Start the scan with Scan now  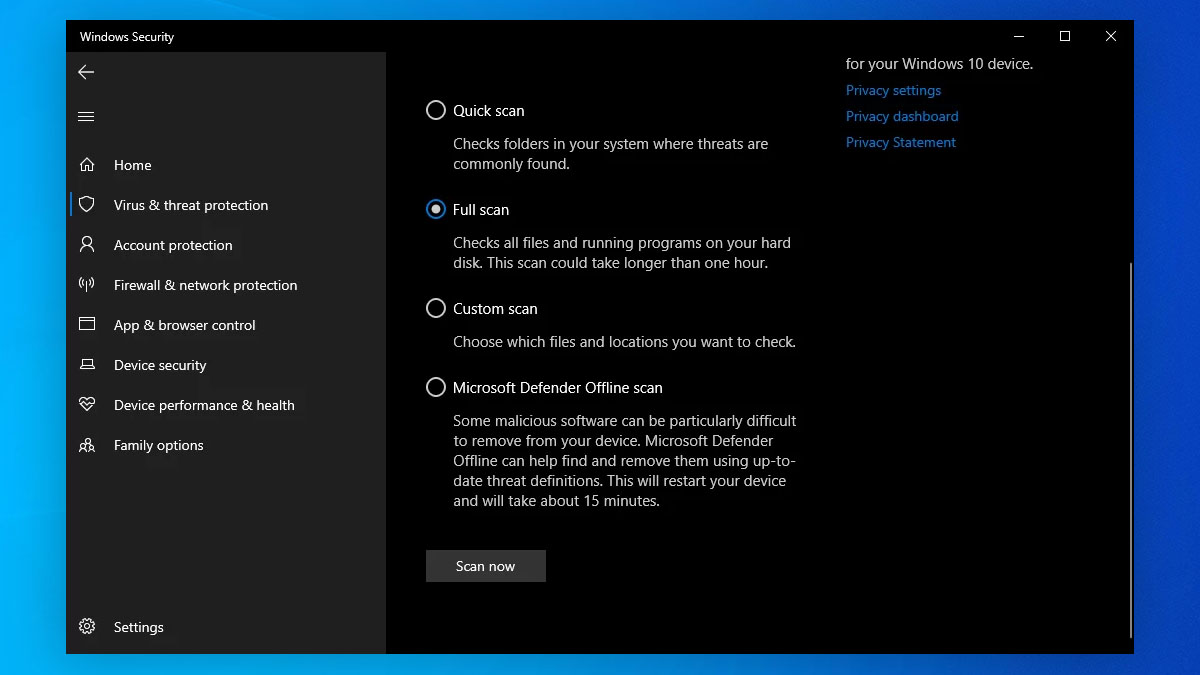pos(486,566)
